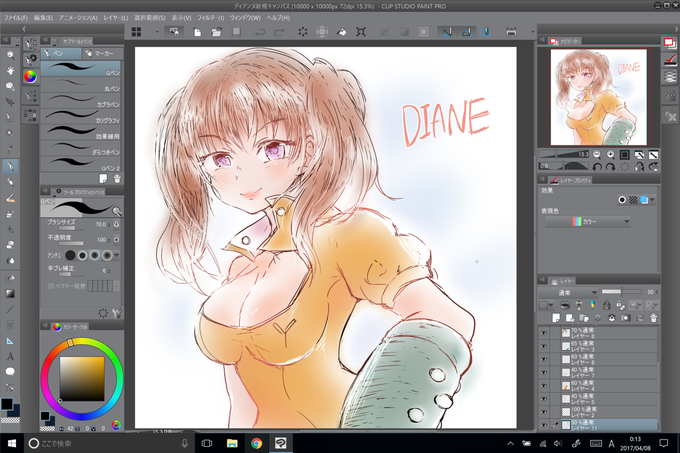
Task: Click navigator Rotate left icon
Action: [x=597, y=166]
